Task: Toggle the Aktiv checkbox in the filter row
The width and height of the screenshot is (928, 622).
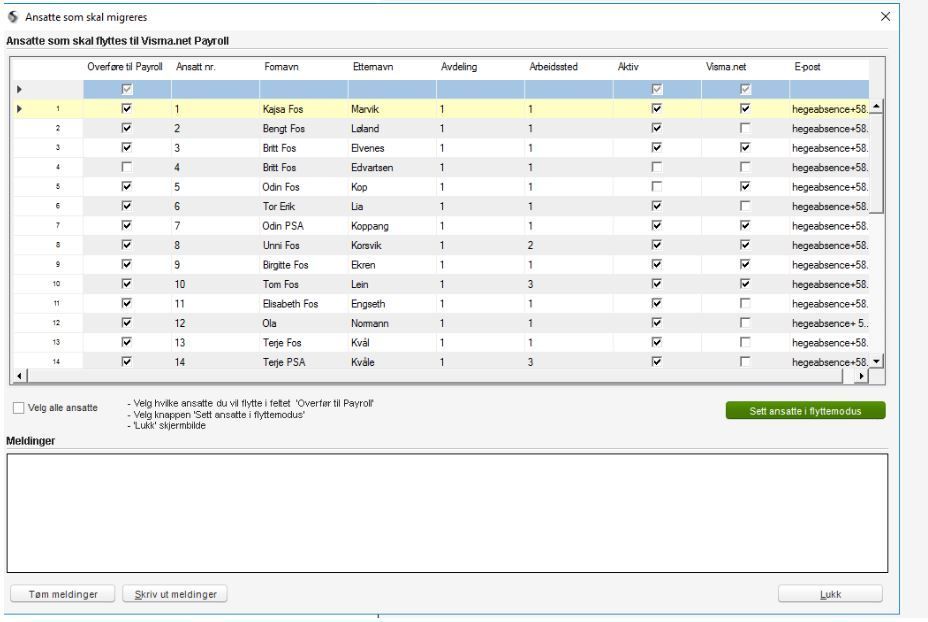Action: click(x=656, y=89)
